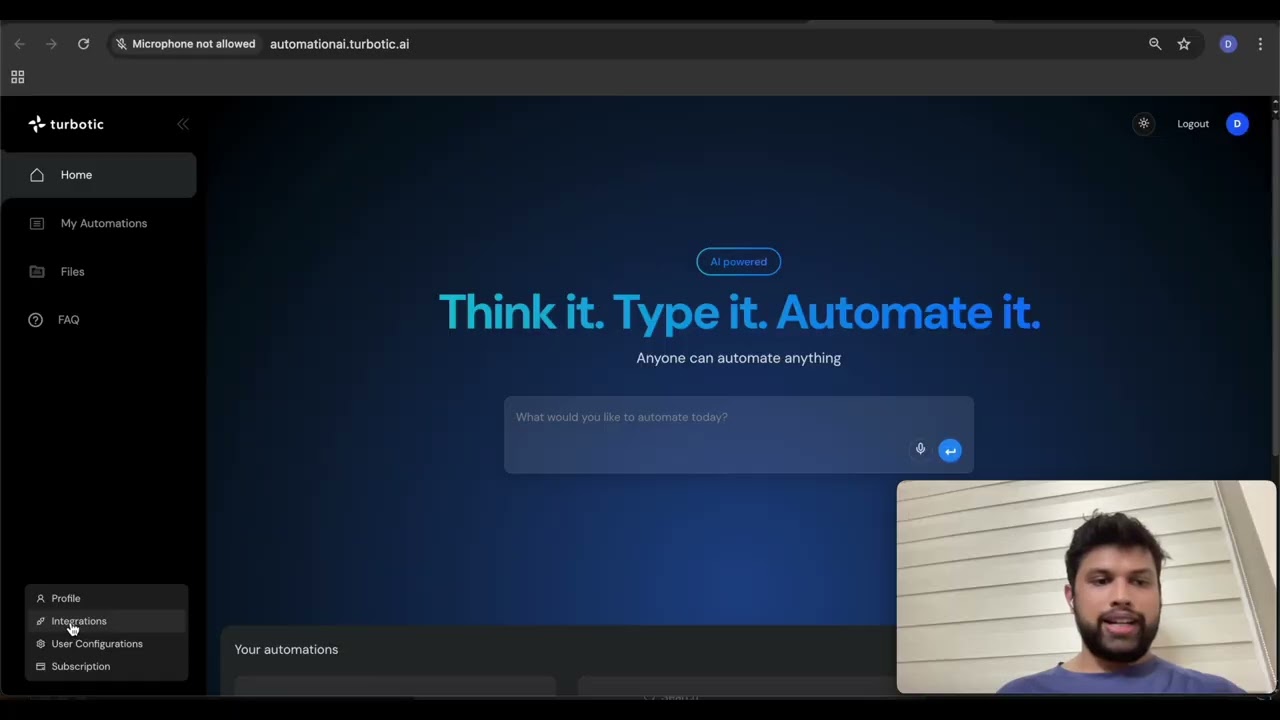Screen dimensions: 1280x720
Task: Open My Automations in sidebar
Action: coord(103,223)
